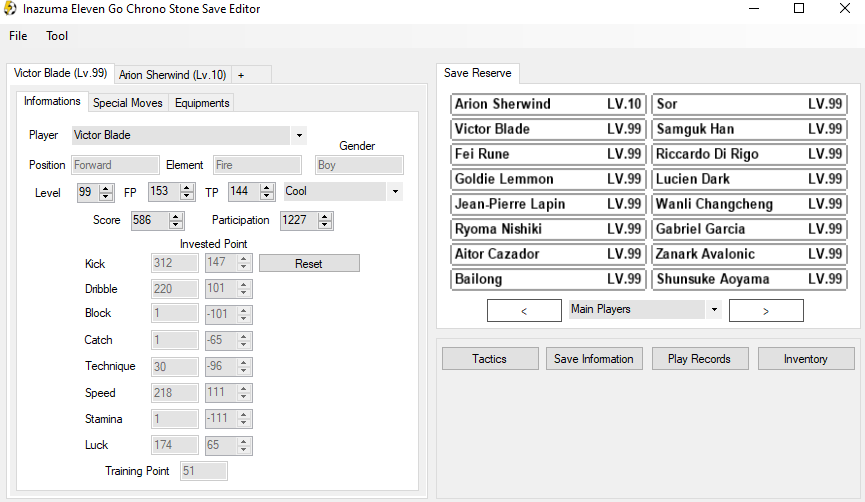
Task: Add a new player tab with plus
Action: [x=241, y=75]
